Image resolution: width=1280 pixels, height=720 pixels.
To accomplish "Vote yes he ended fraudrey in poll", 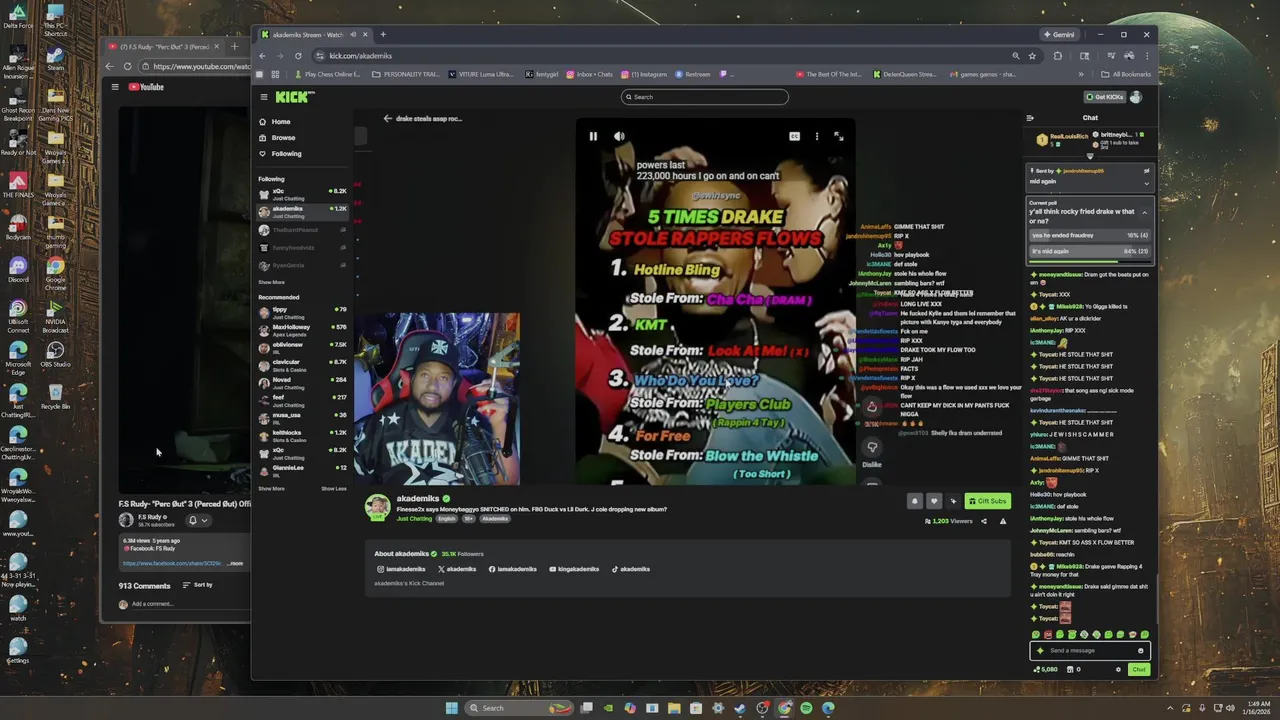I will [x=1090, y=235].
